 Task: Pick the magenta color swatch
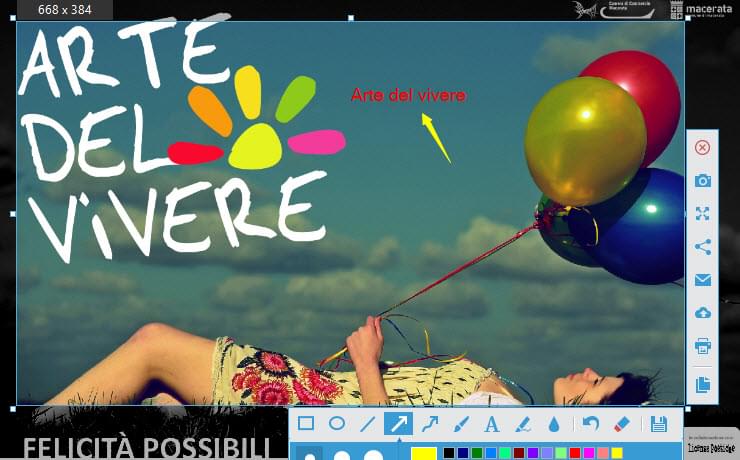(x=589, y=453)
